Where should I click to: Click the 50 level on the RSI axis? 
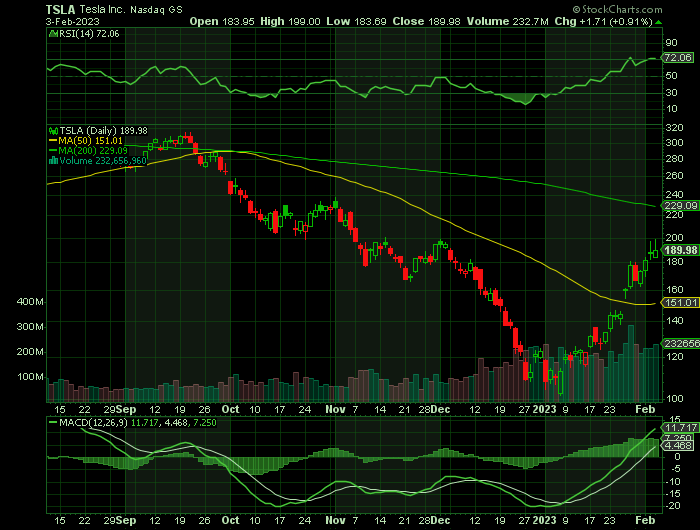point(671,76)
